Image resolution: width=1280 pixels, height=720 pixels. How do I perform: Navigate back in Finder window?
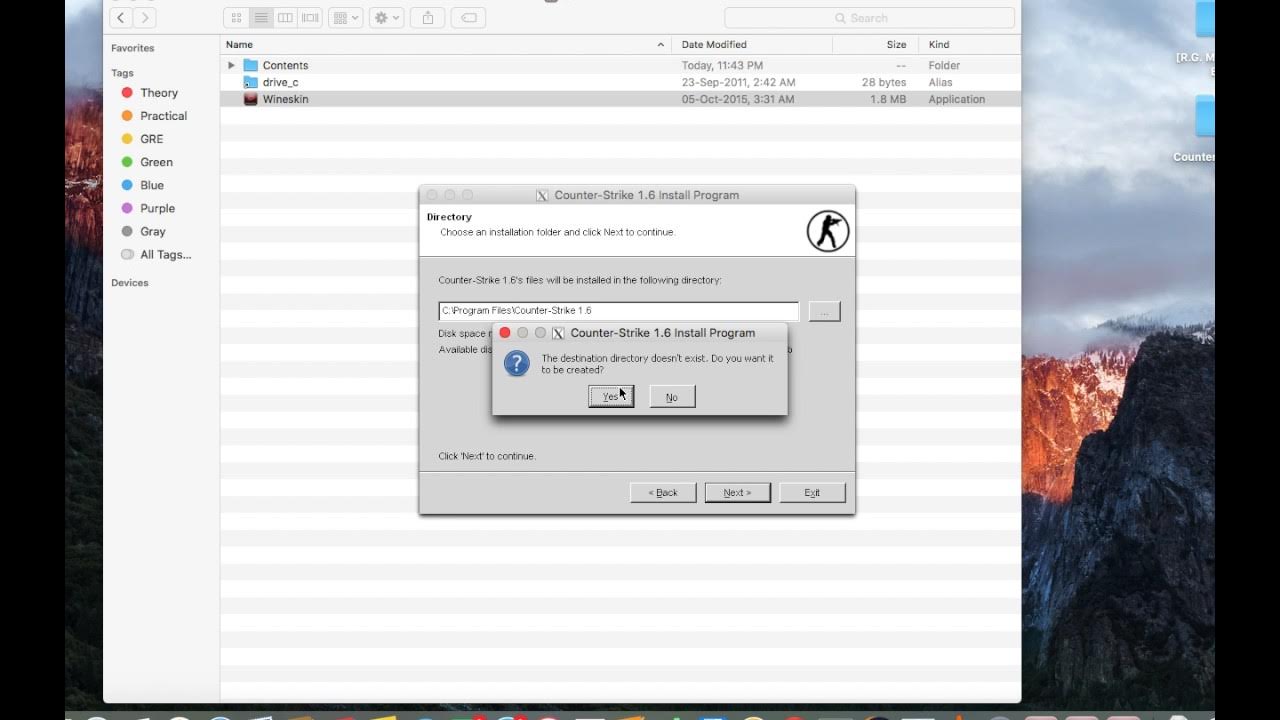[x=121, y=17]
